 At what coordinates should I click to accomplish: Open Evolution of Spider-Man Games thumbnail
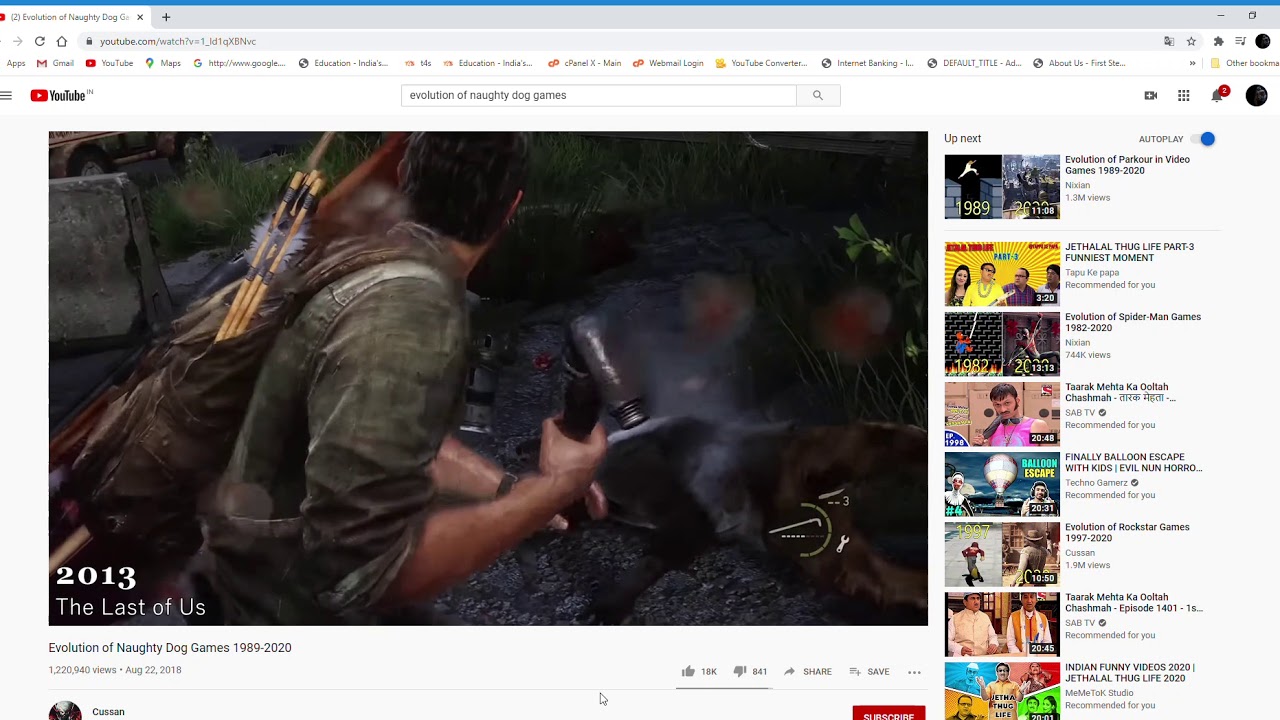point(1002,344)
